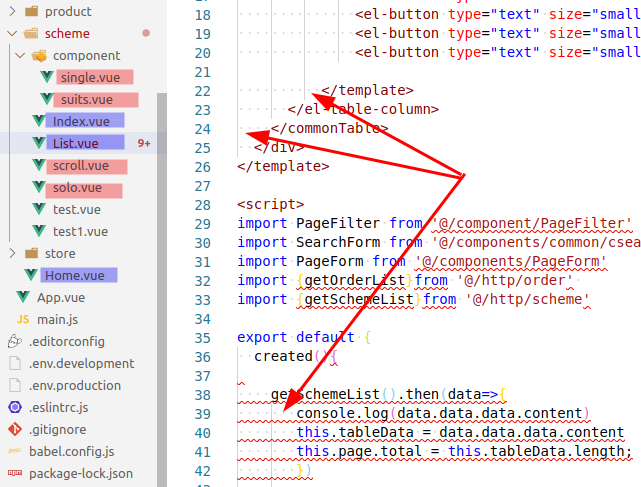Click the npm icon beside package-lock.json
This screenshot has width=641, height=487.
pos(14,473)
